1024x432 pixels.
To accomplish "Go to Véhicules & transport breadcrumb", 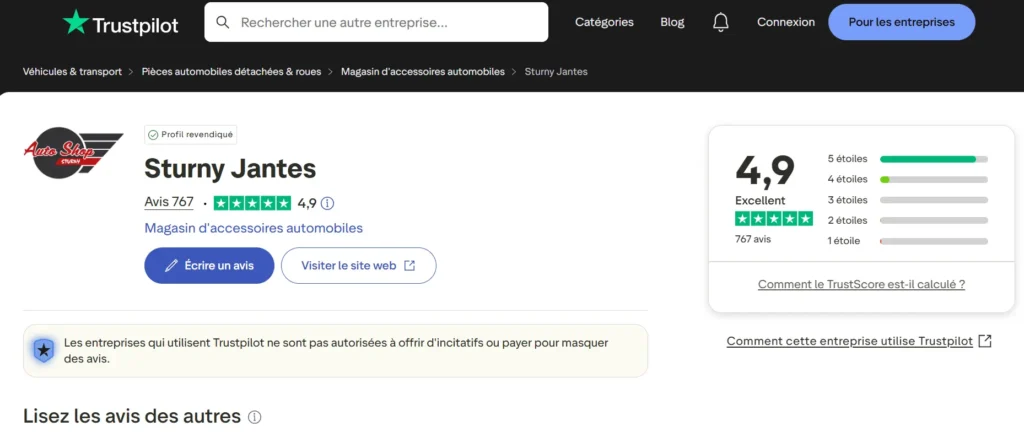I will point(72,72).
